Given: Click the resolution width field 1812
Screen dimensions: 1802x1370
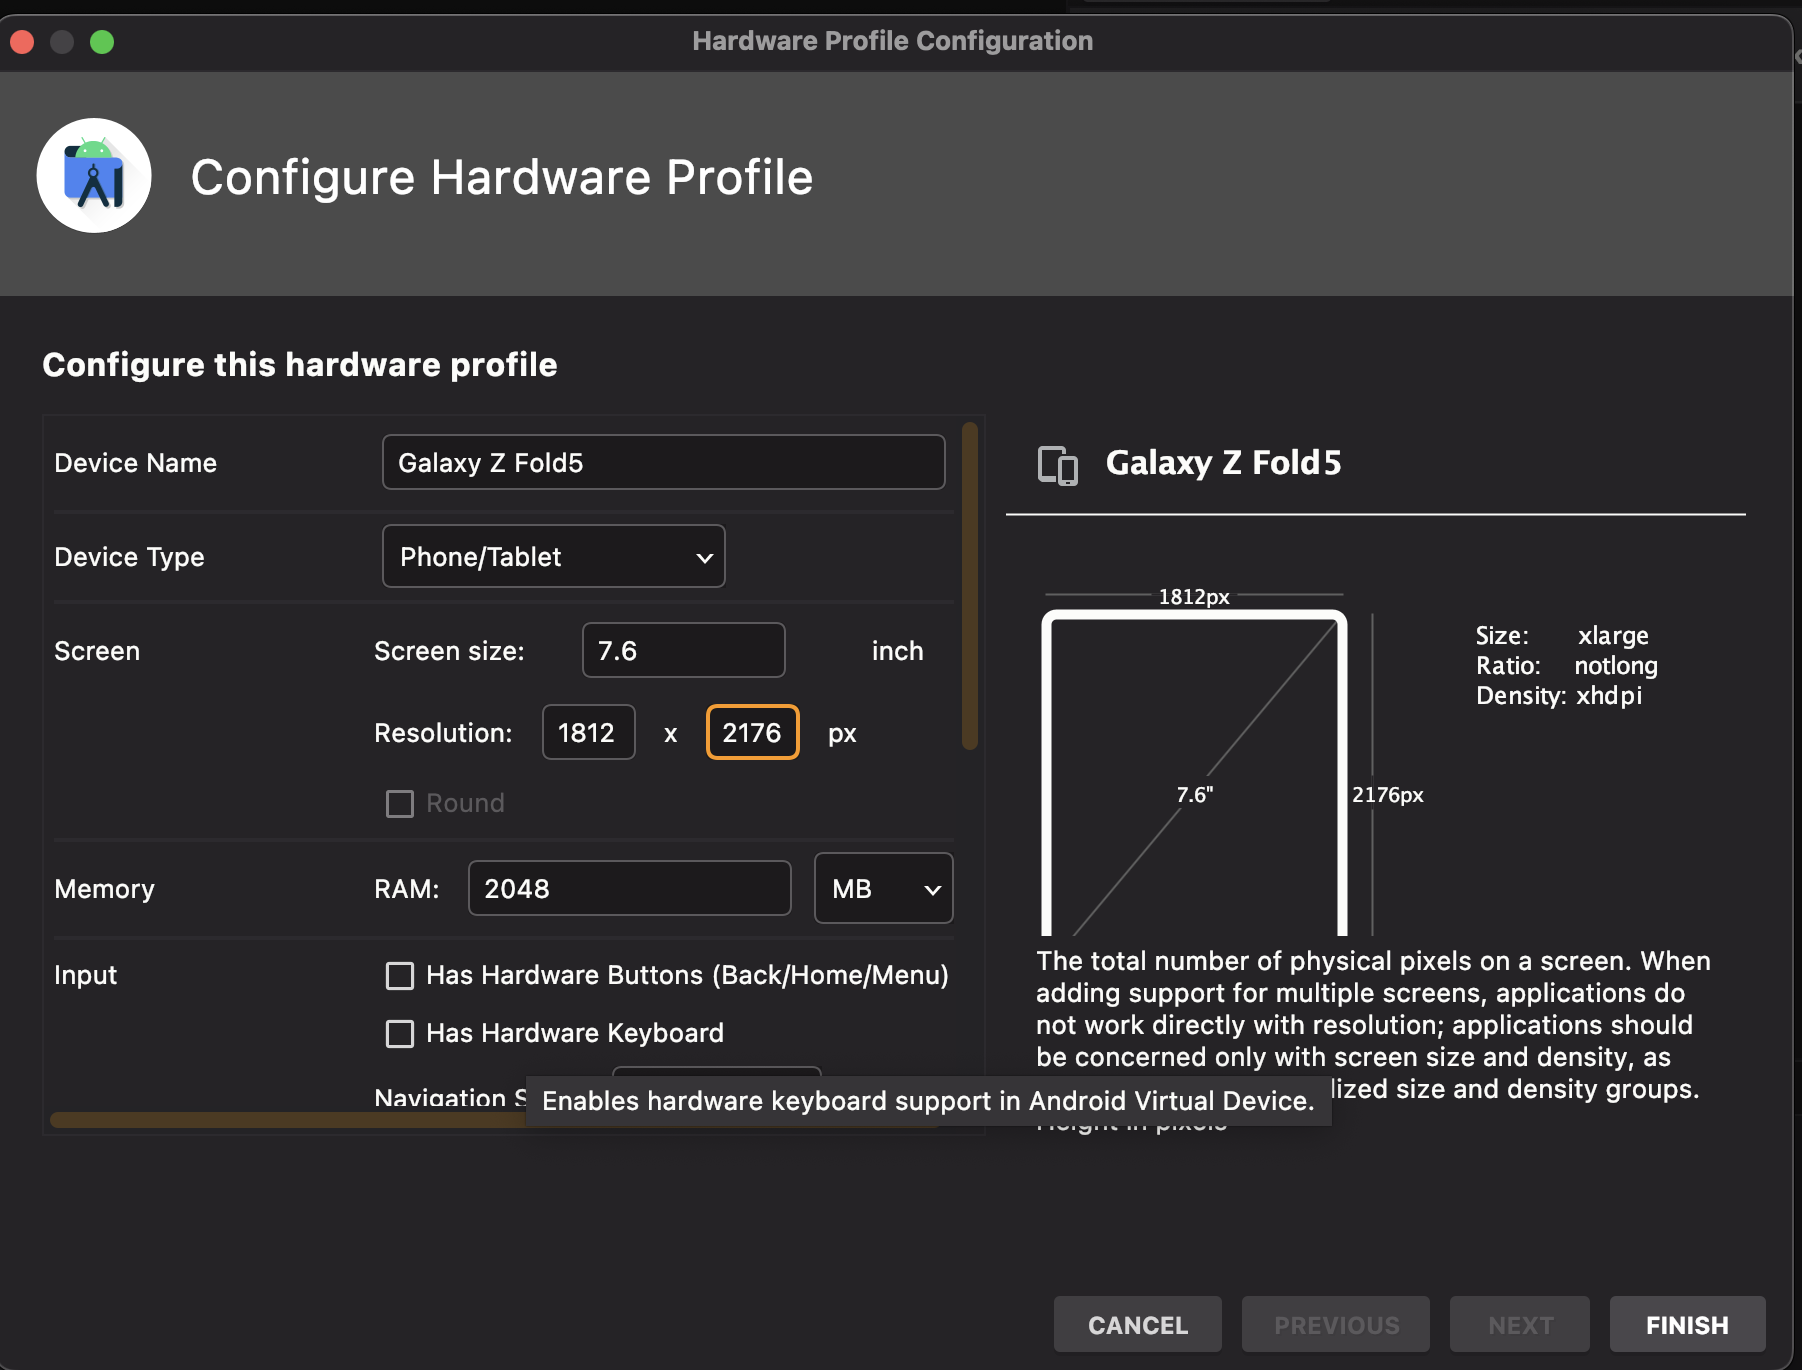Looking at the screenshot, I should (589, 732).
